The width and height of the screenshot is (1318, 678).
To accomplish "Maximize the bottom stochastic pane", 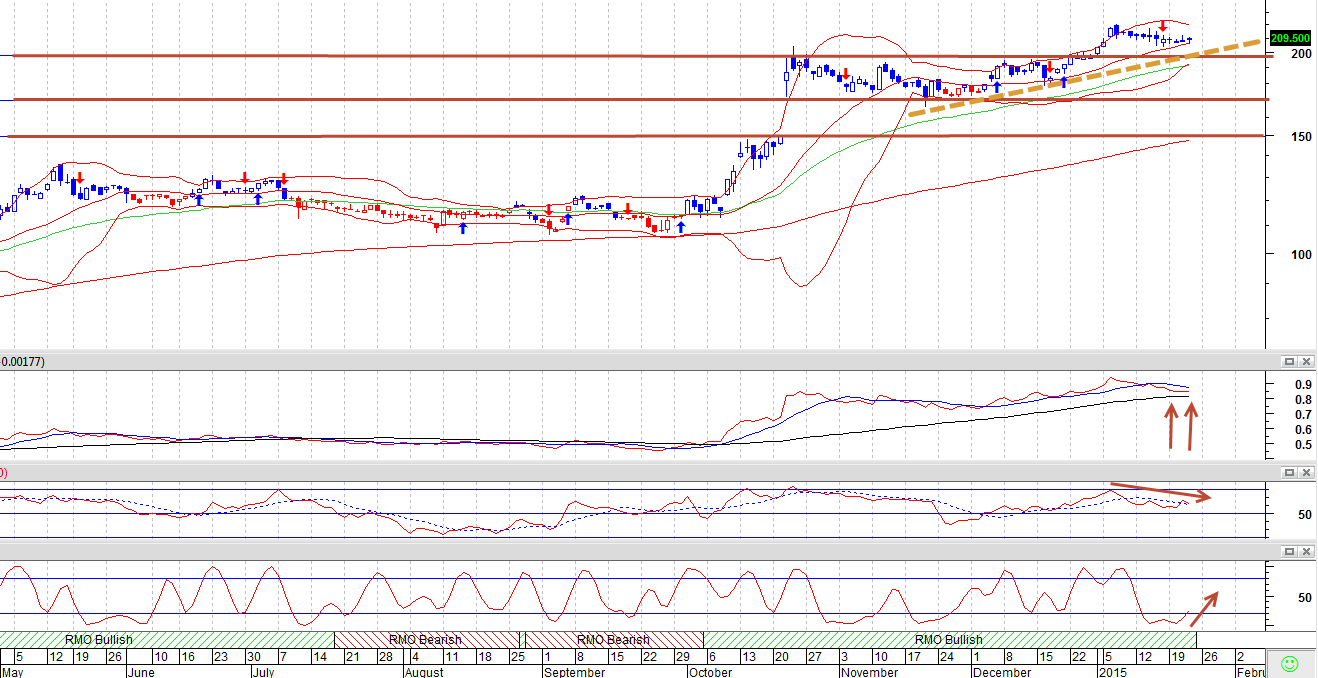I will pyautogui.click(x=1289, y=551).
